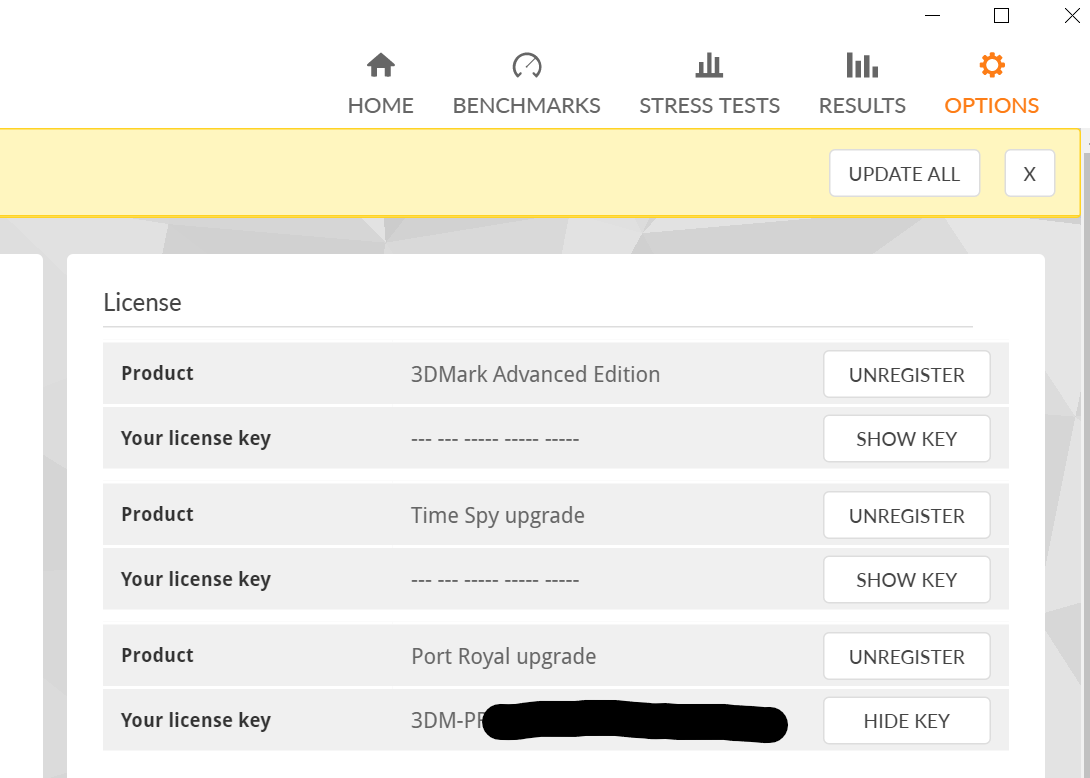Image resolution: width=1090 pixels, height=778 pixels.
Task: Open the HOME tab label
Action: [x=380, y=106]
